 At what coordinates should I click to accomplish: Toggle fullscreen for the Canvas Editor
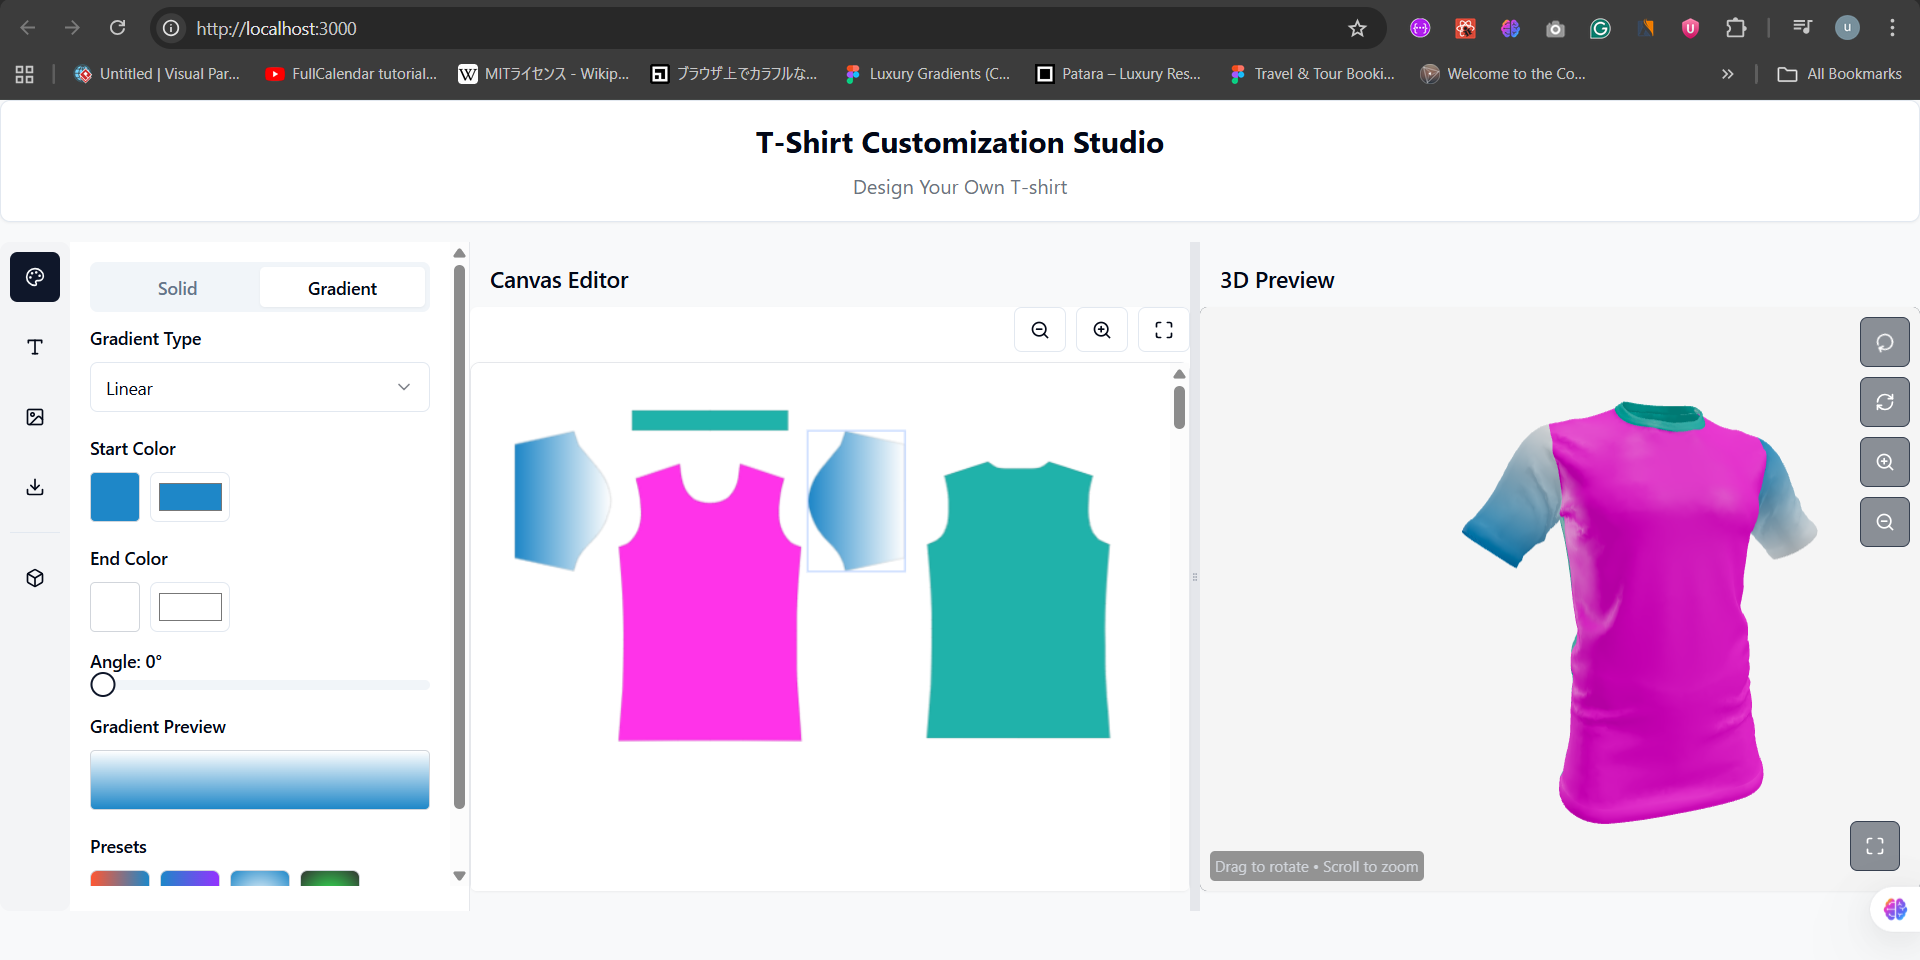(x=1163, y=330)
